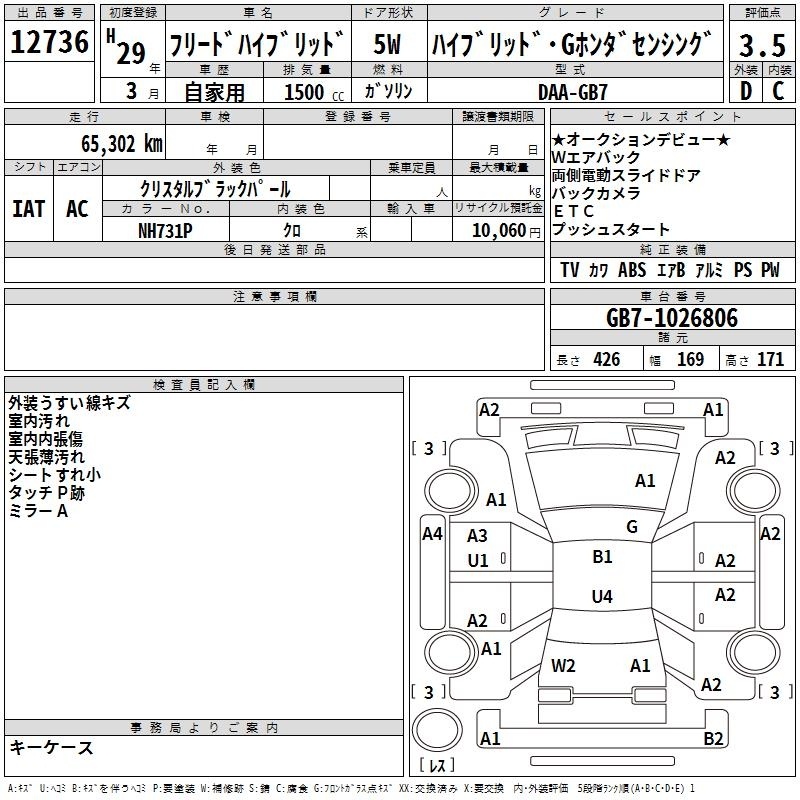Viewport: 800px width, 800px height.
Task: Click the chassis number GB7-1026806
Action: [672, 319]
